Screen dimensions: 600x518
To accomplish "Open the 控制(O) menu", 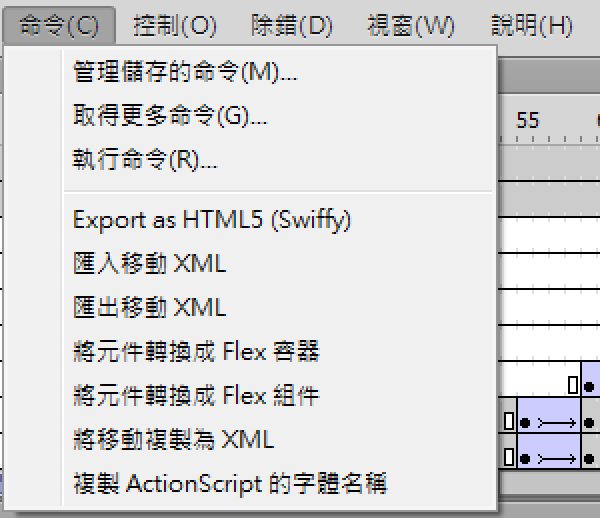I will click(175, 25).
